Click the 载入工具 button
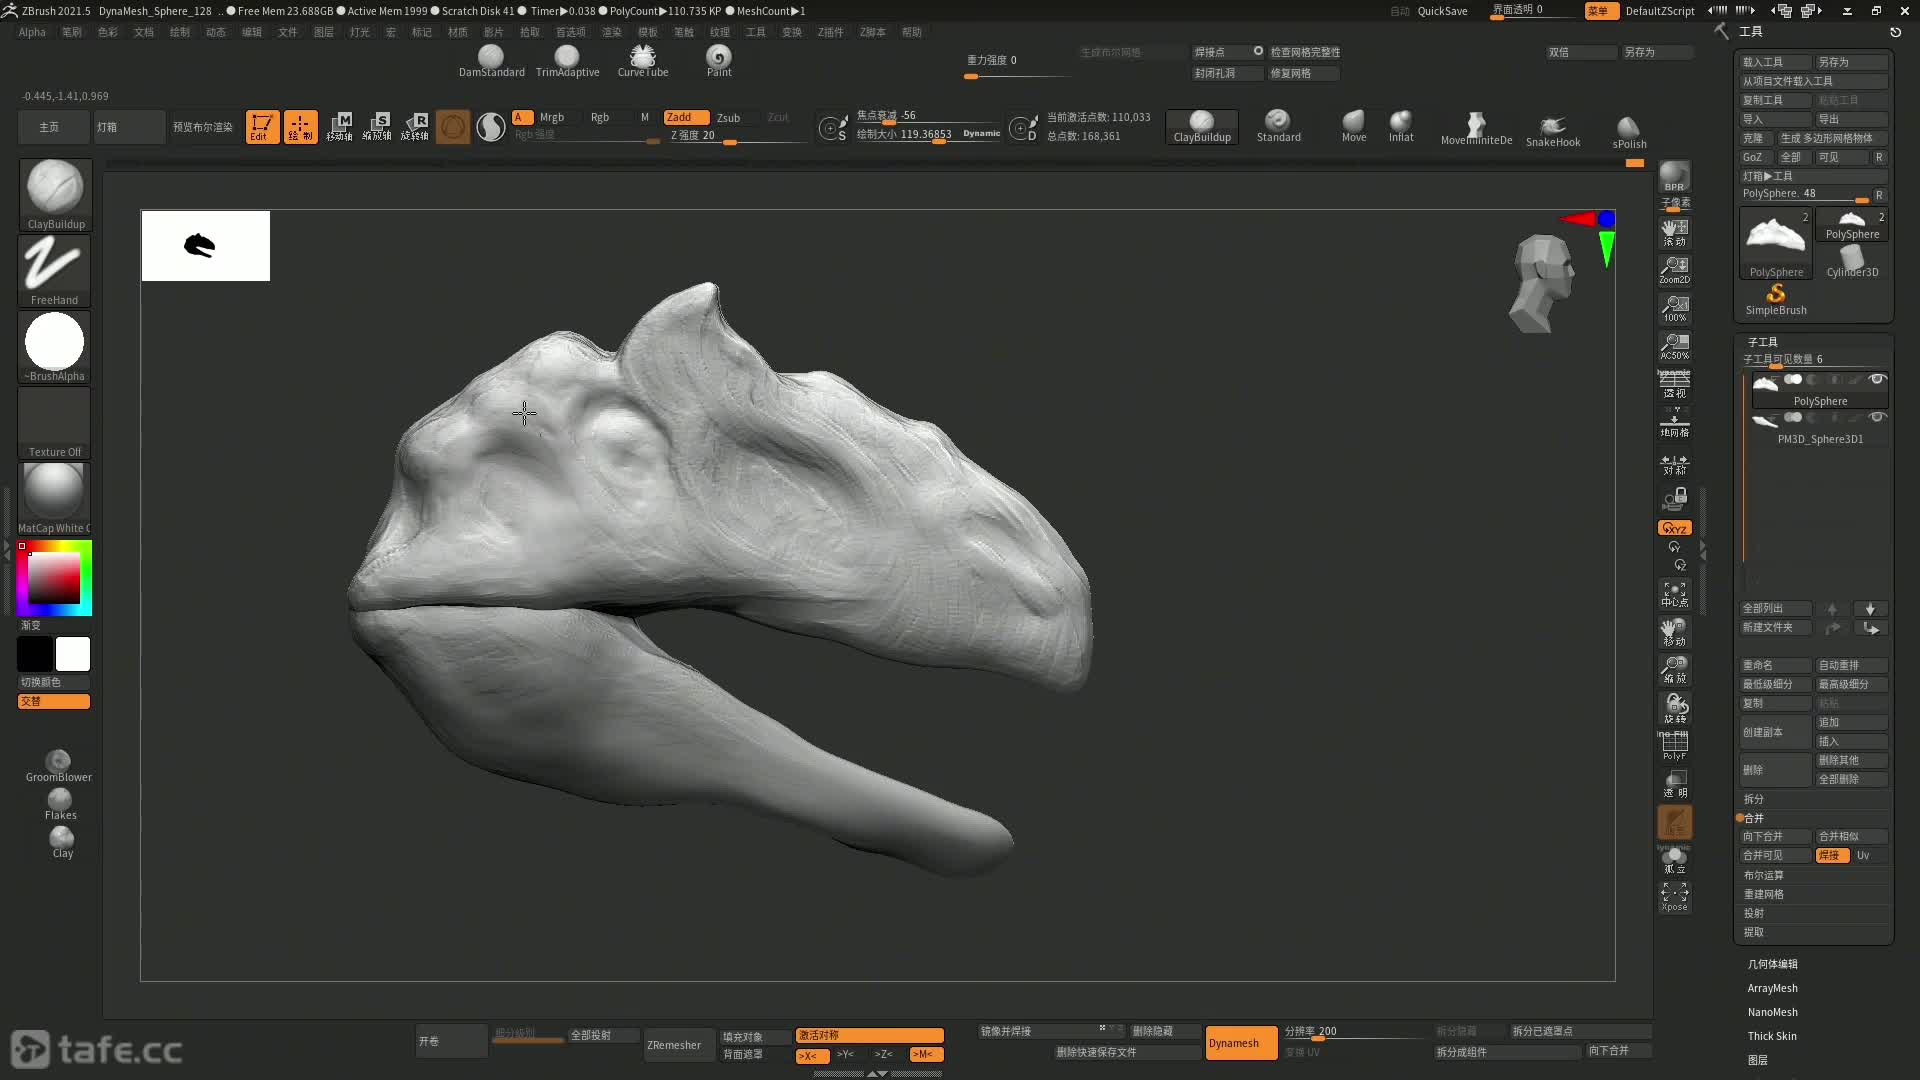The width and height of the screenshot is (1920, 1080). tap(1775, 62)
